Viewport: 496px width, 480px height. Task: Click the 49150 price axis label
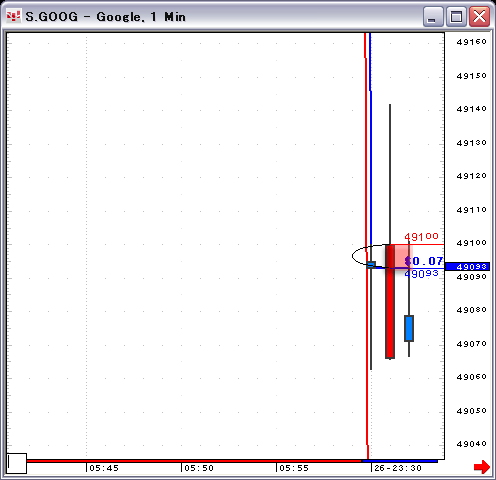[x=472, y=76]
